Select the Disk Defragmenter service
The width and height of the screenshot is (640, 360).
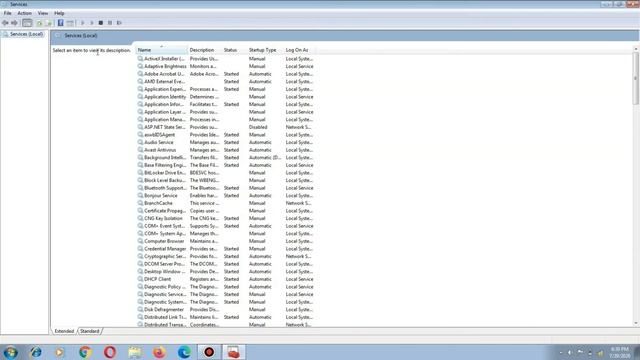pyautogui.click(x=225, y=309)
